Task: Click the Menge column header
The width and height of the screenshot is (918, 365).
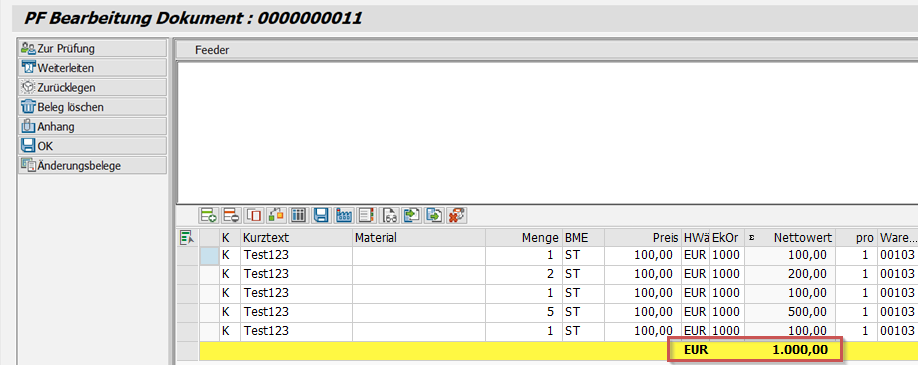Action: pos(523,237)
